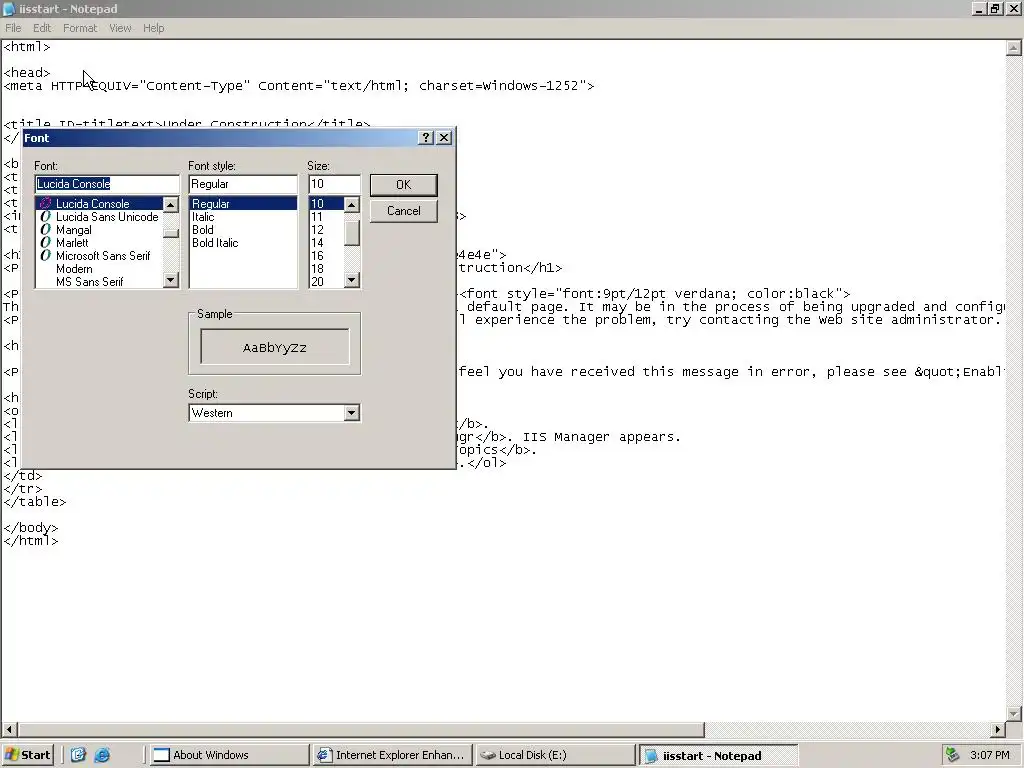1024x768 pixels.
Task: Select Microsoft Sans Serif font
Action: coord(99,256)
